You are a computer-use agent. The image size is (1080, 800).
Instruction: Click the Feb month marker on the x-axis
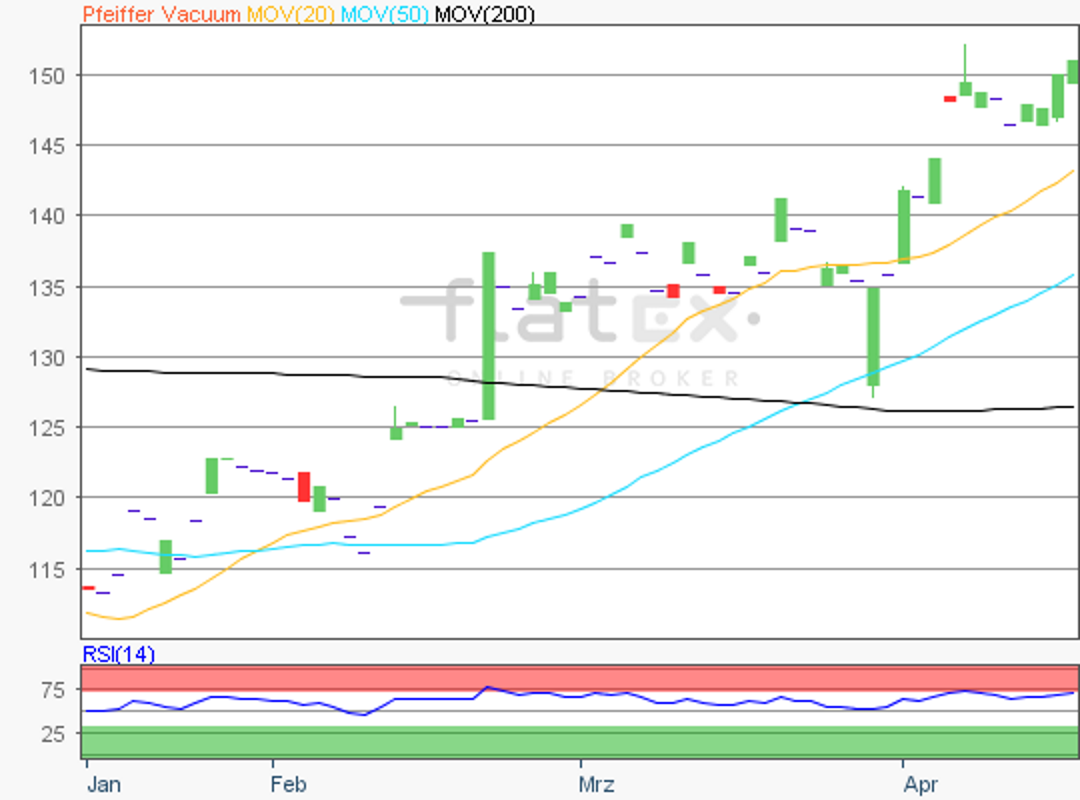click(290, 784)
